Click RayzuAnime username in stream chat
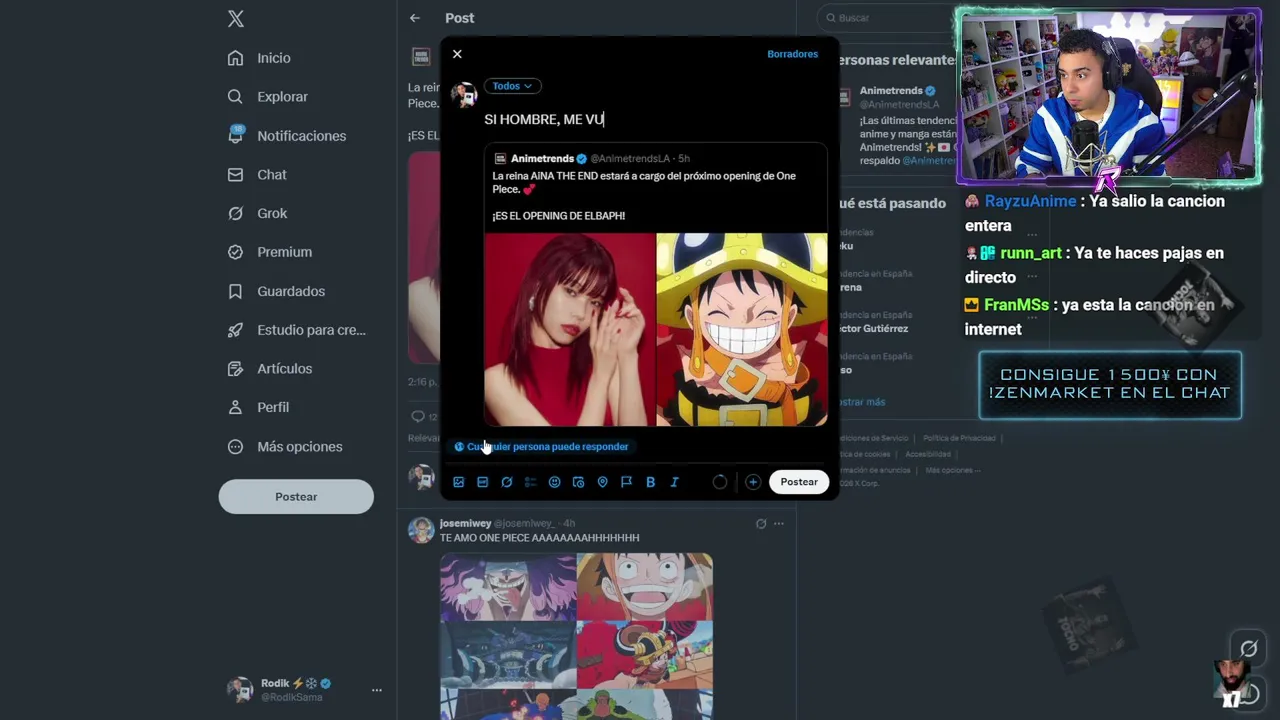This screenshot has height=720, width=1280. tap(1030, 201)
